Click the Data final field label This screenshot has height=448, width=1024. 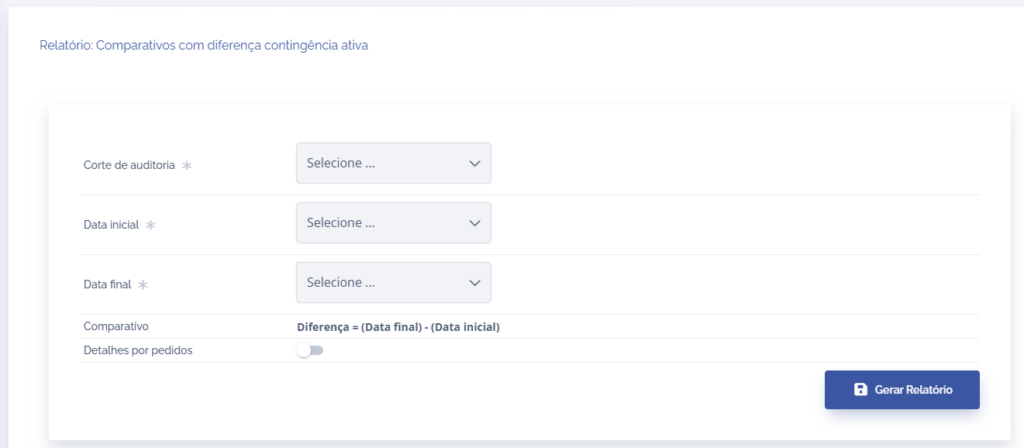click(107, 285)
